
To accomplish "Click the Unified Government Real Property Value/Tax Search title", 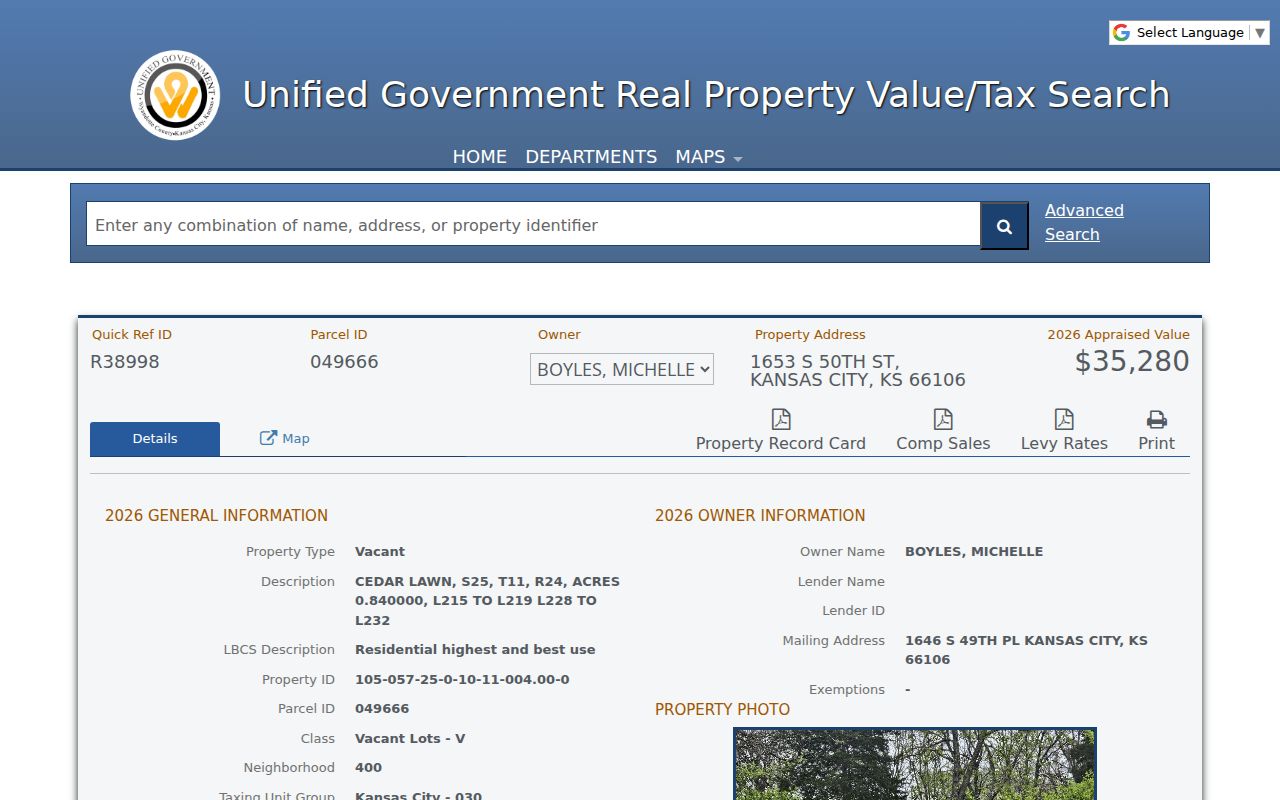I will [x=706, y=95].
